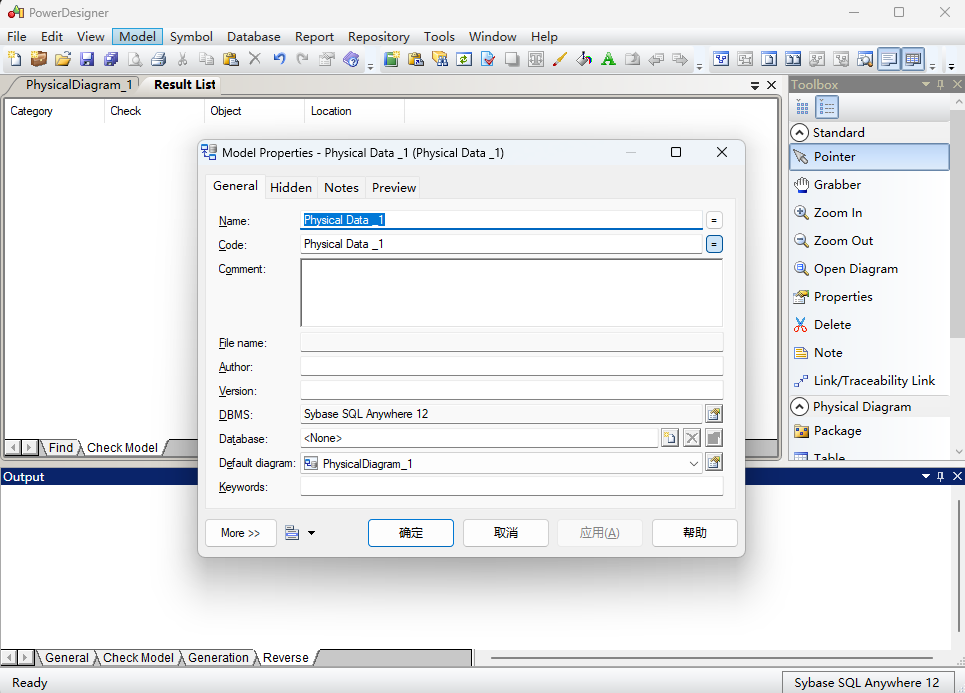Open DBMS properties button next to Sybase
This screenshot has width=965, height=693.
714,414
